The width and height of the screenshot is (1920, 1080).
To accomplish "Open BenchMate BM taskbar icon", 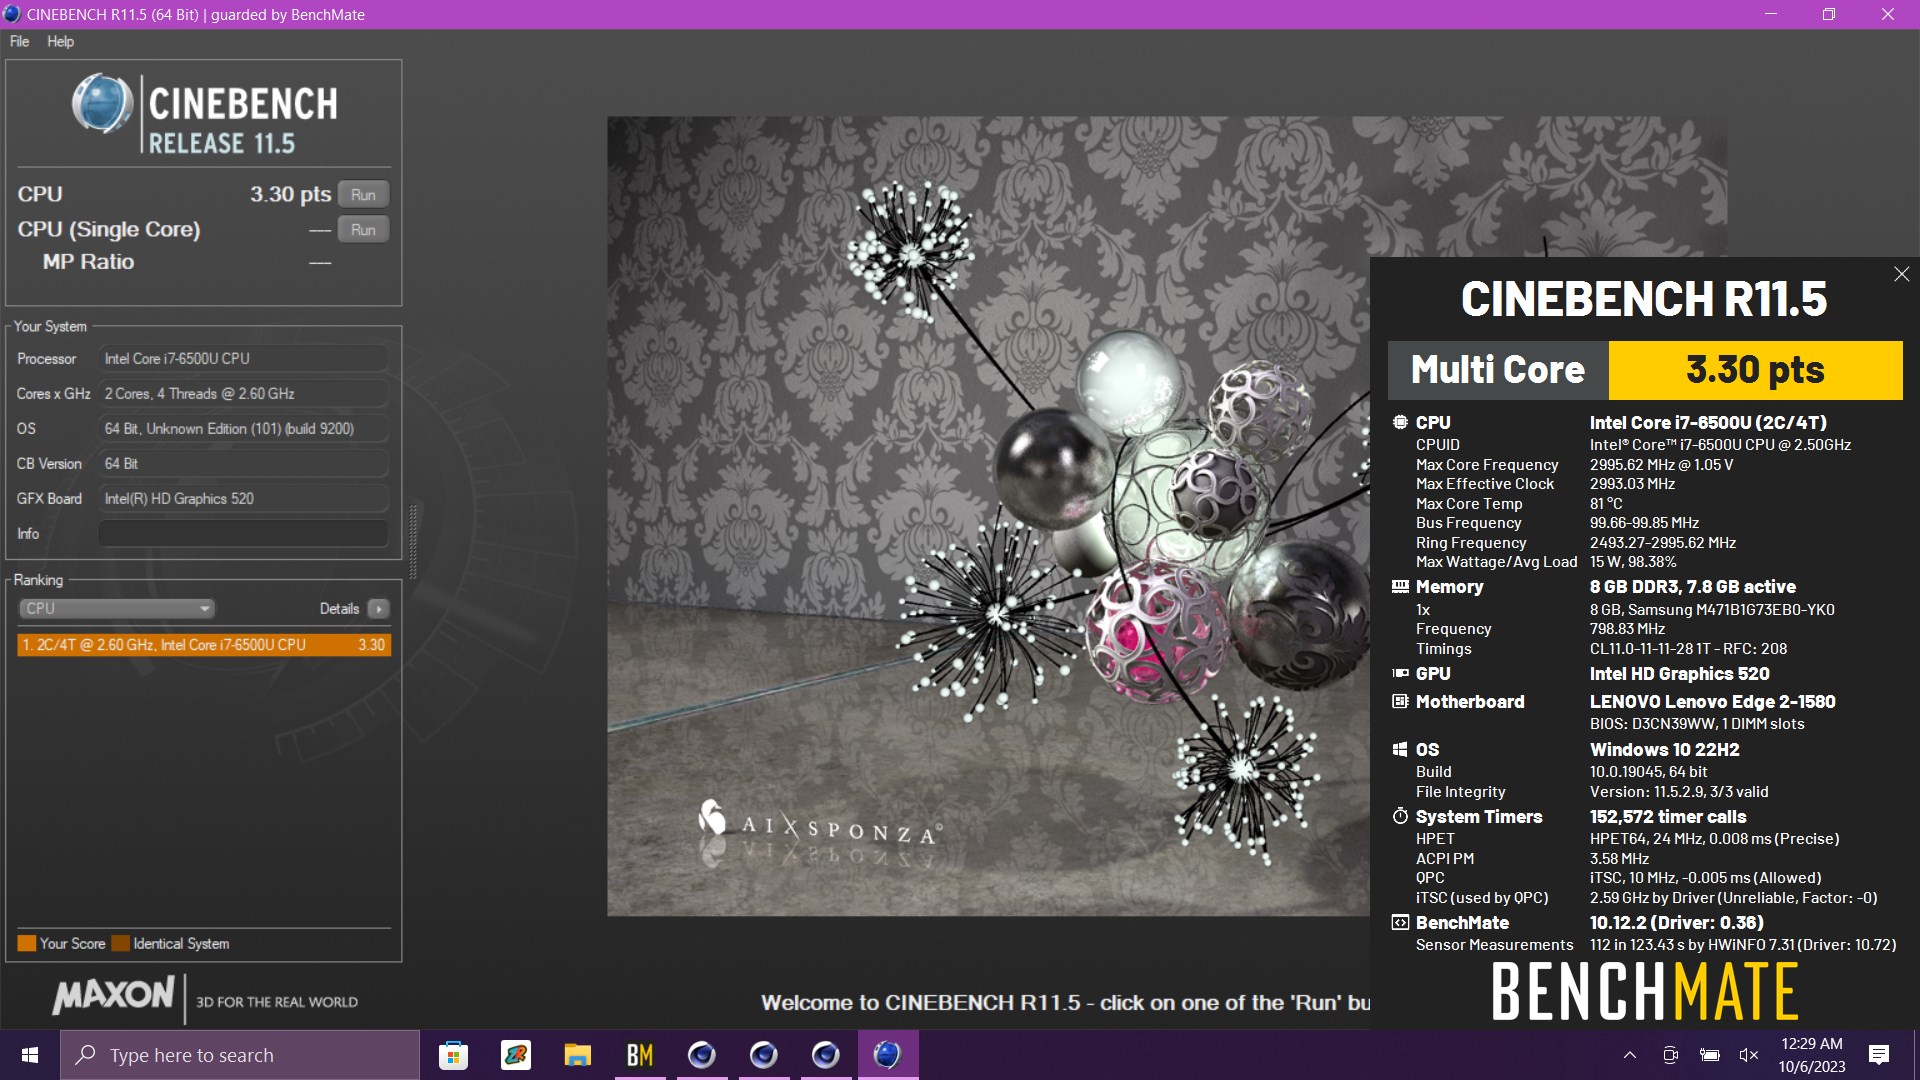I will (x=639, y=1055).
